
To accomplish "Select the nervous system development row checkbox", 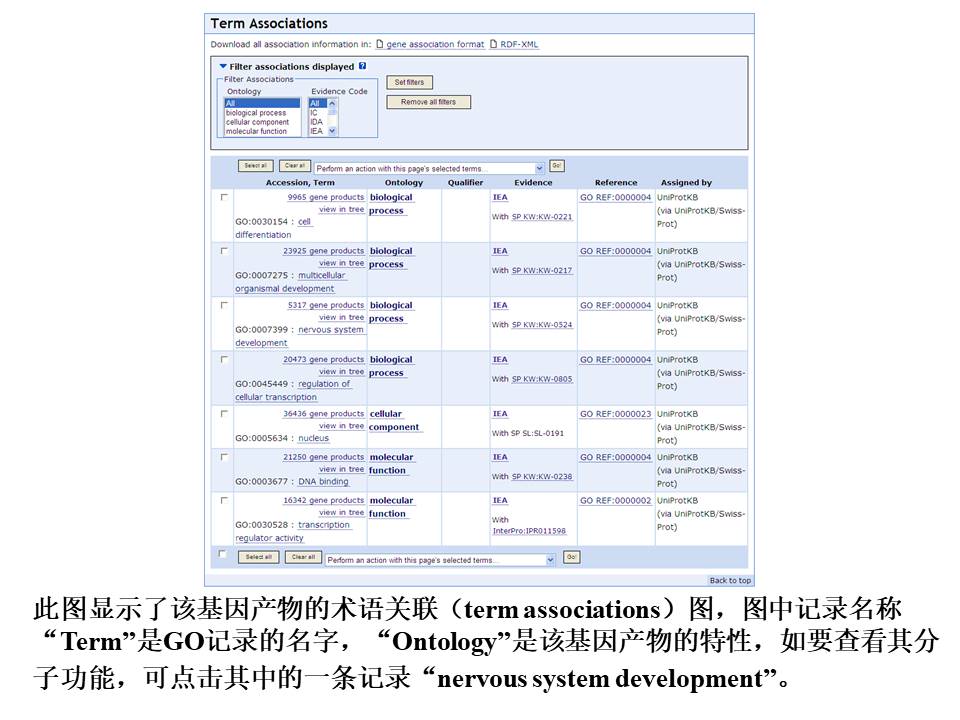I will (x=224, y=305).
